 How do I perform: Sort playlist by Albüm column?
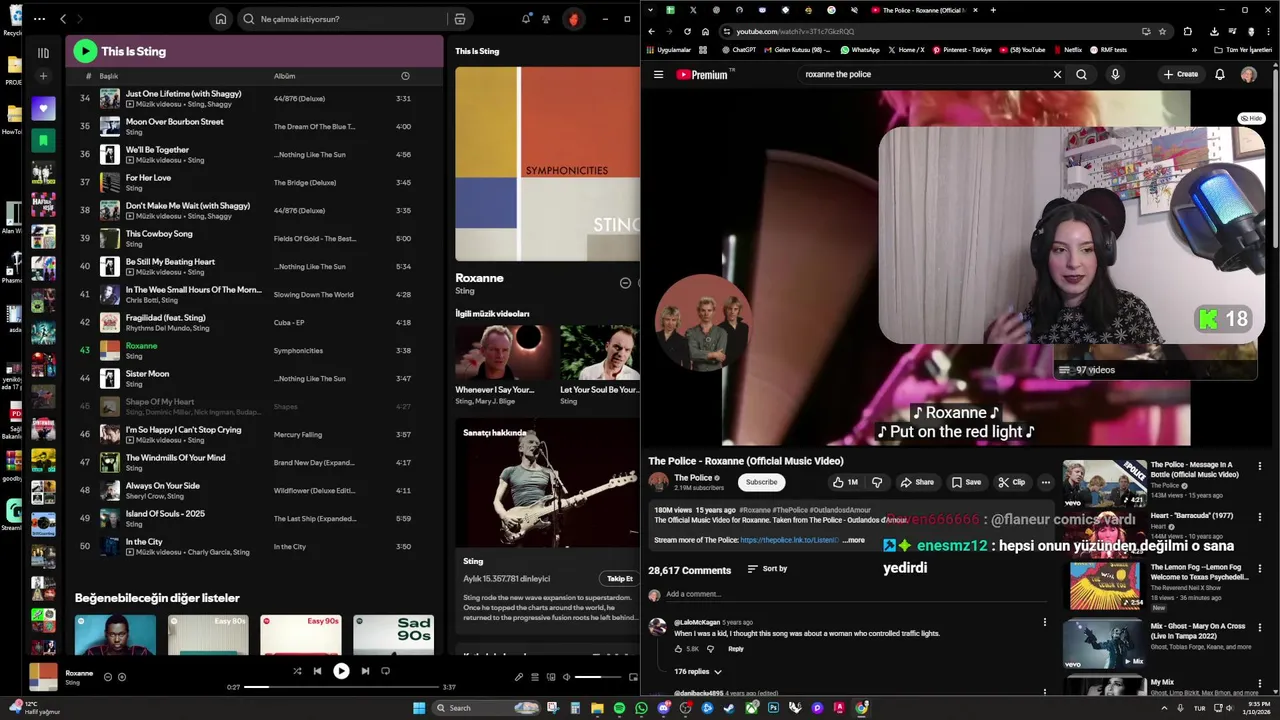coord(284,76)
